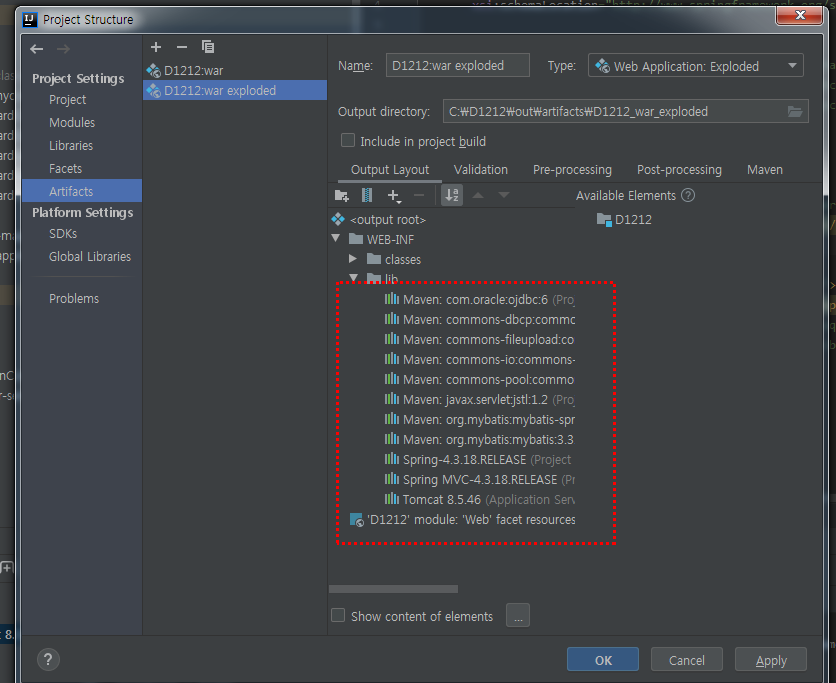Move element down in layout
The width and height of the screenshot is (836, 683).
[x=504, y=195]
